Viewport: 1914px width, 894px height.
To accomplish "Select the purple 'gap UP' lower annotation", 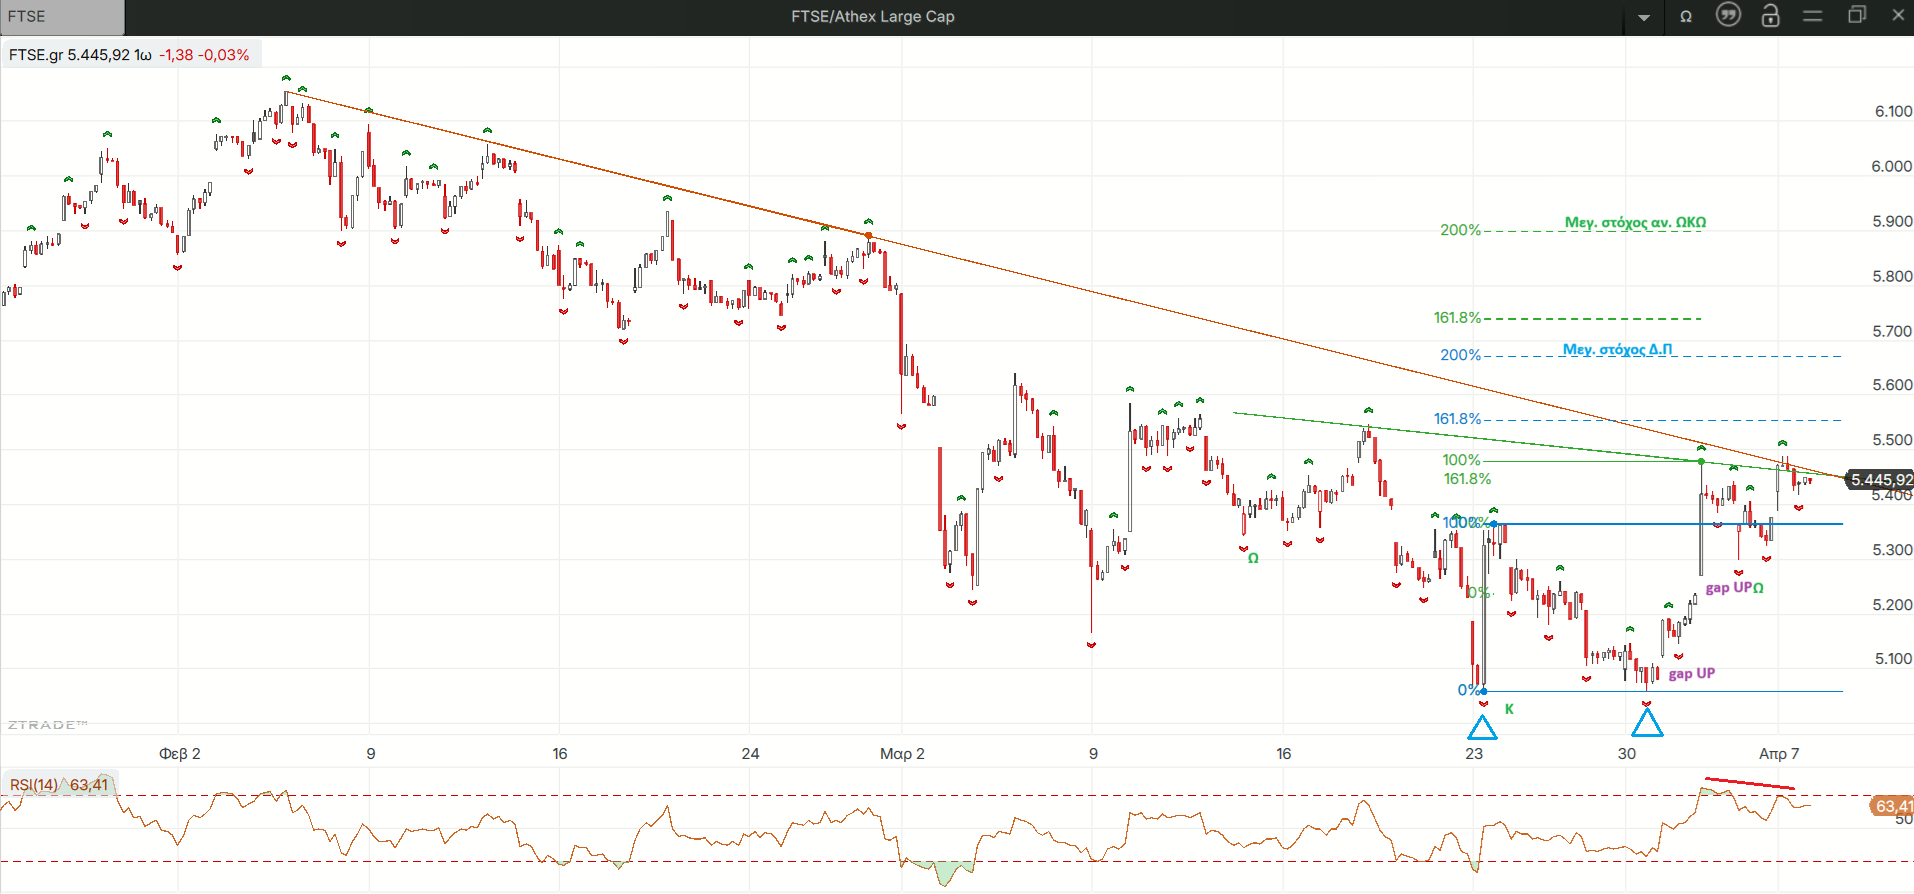I will (1691, 674).
